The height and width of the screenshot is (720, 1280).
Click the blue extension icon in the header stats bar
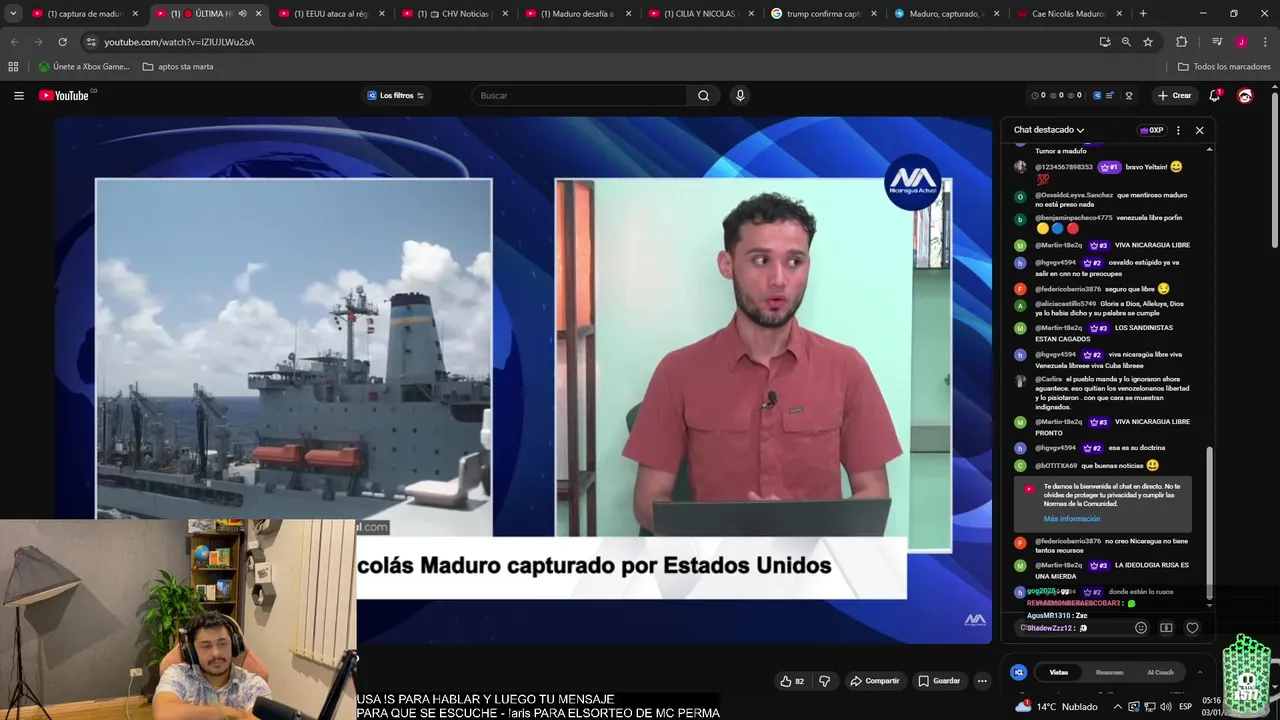coord(1097,96)
